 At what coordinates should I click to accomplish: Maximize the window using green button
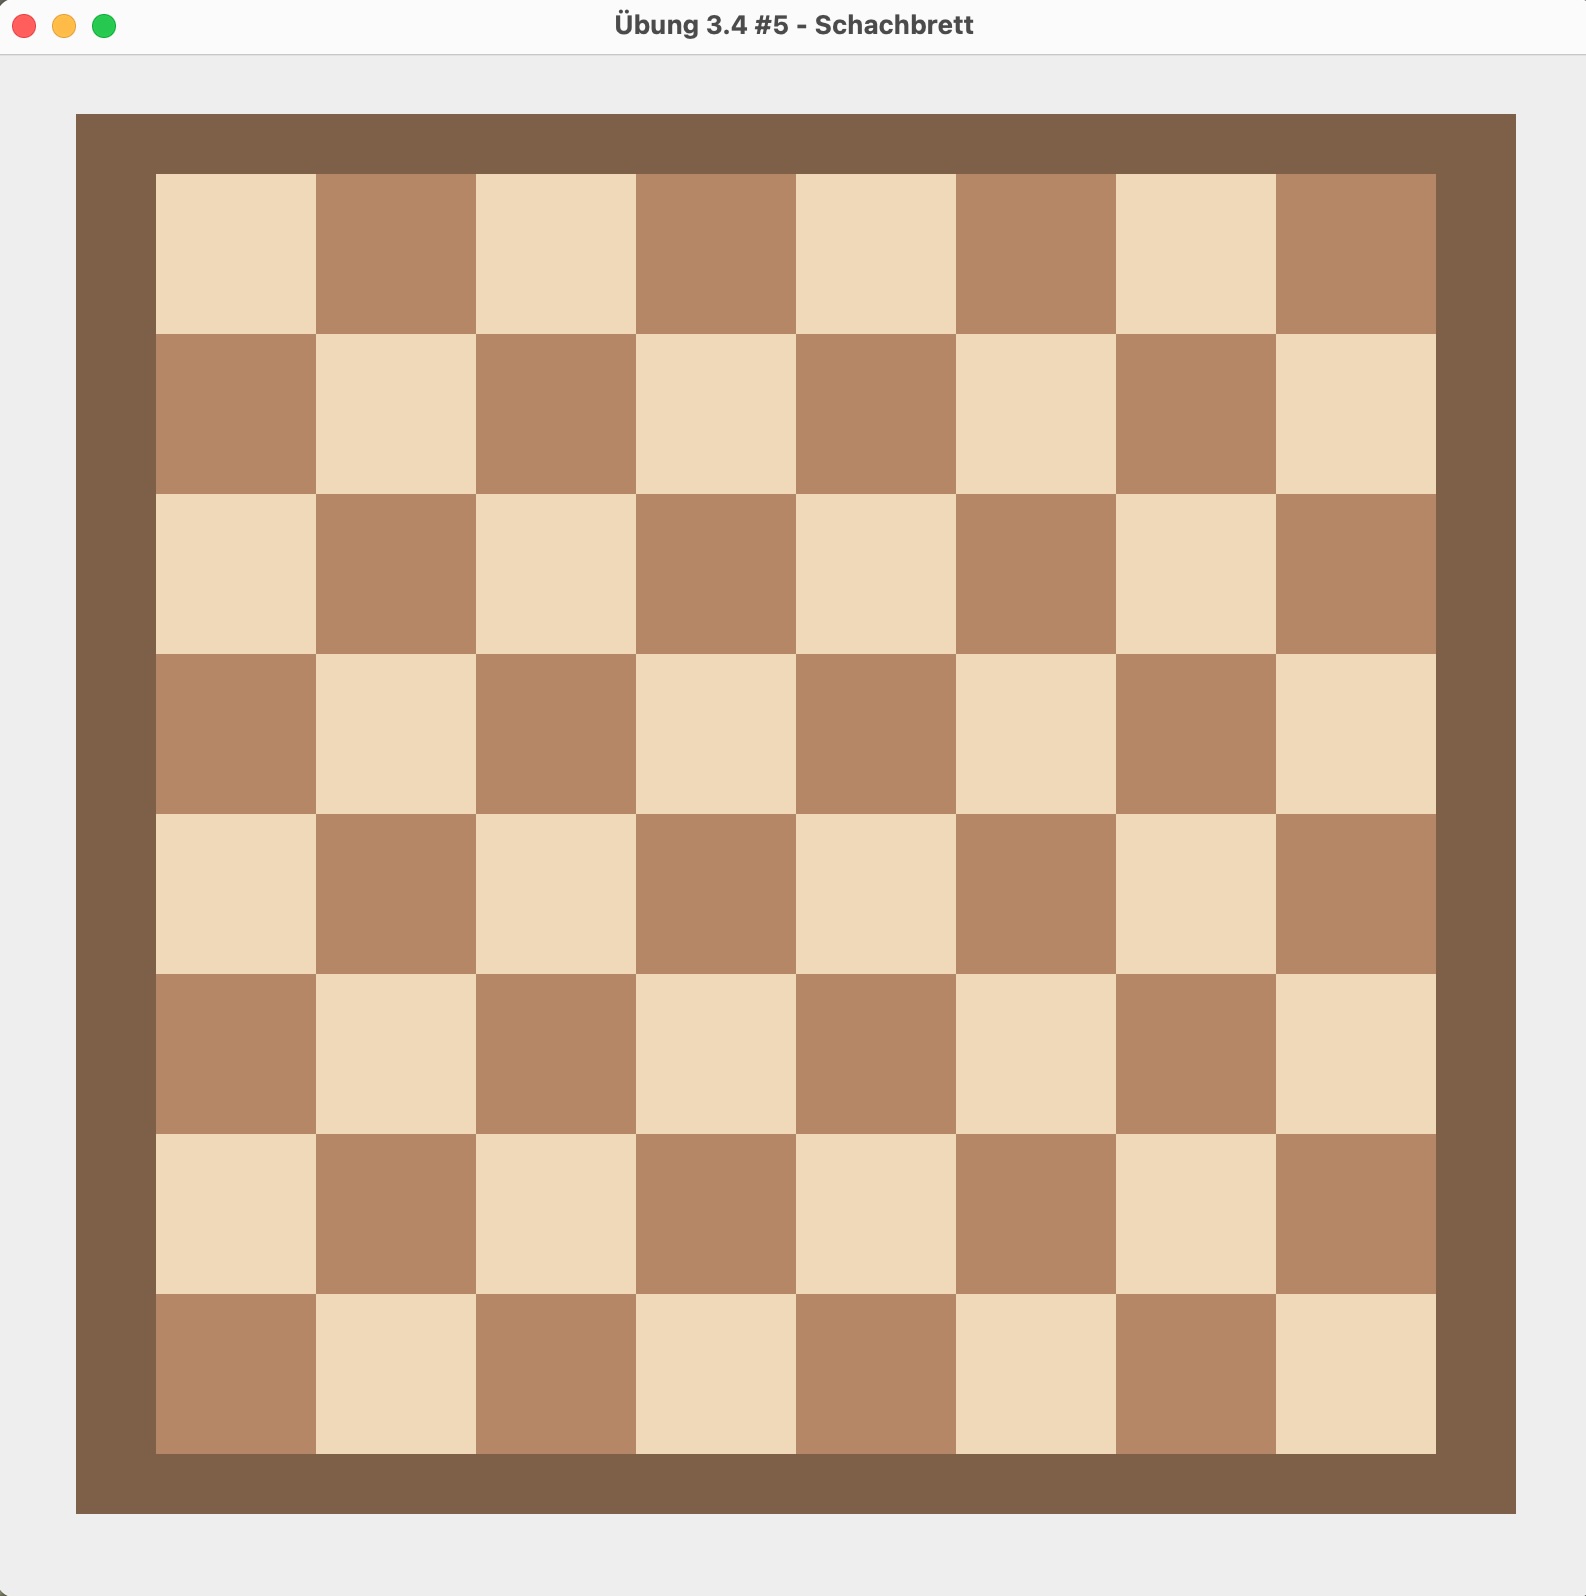point(104,26)
